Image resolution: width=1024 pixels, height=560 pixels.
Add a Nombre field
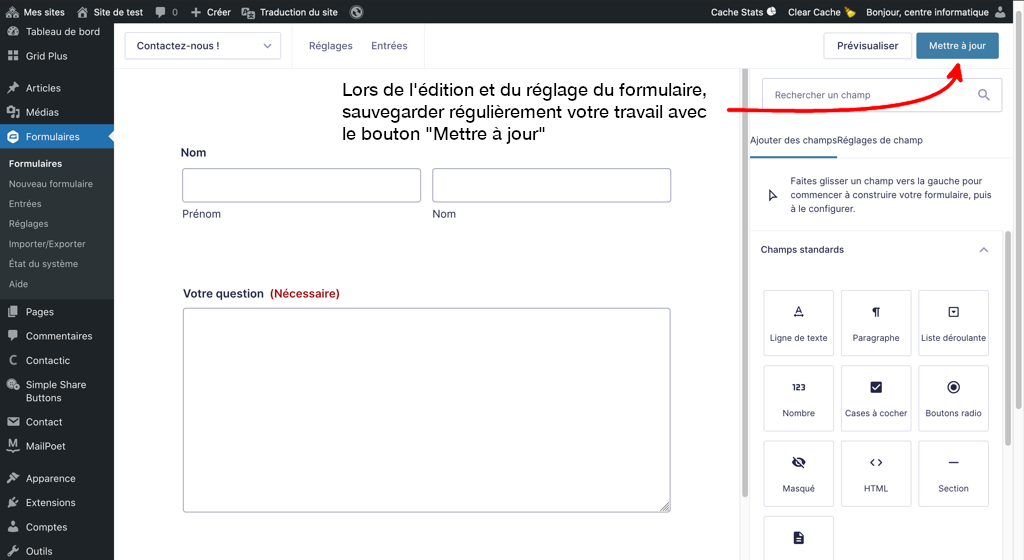[x=798, y=398]
